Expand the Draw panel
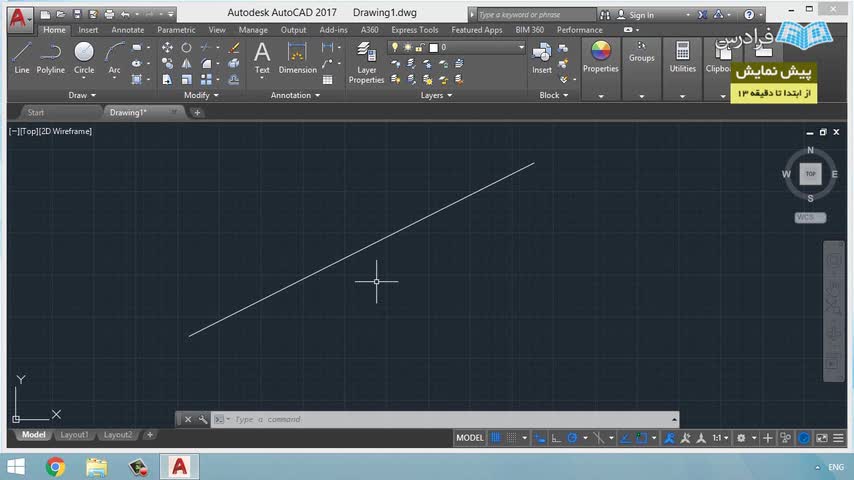This screenshot has width=854, height=480. click(82, 95)
